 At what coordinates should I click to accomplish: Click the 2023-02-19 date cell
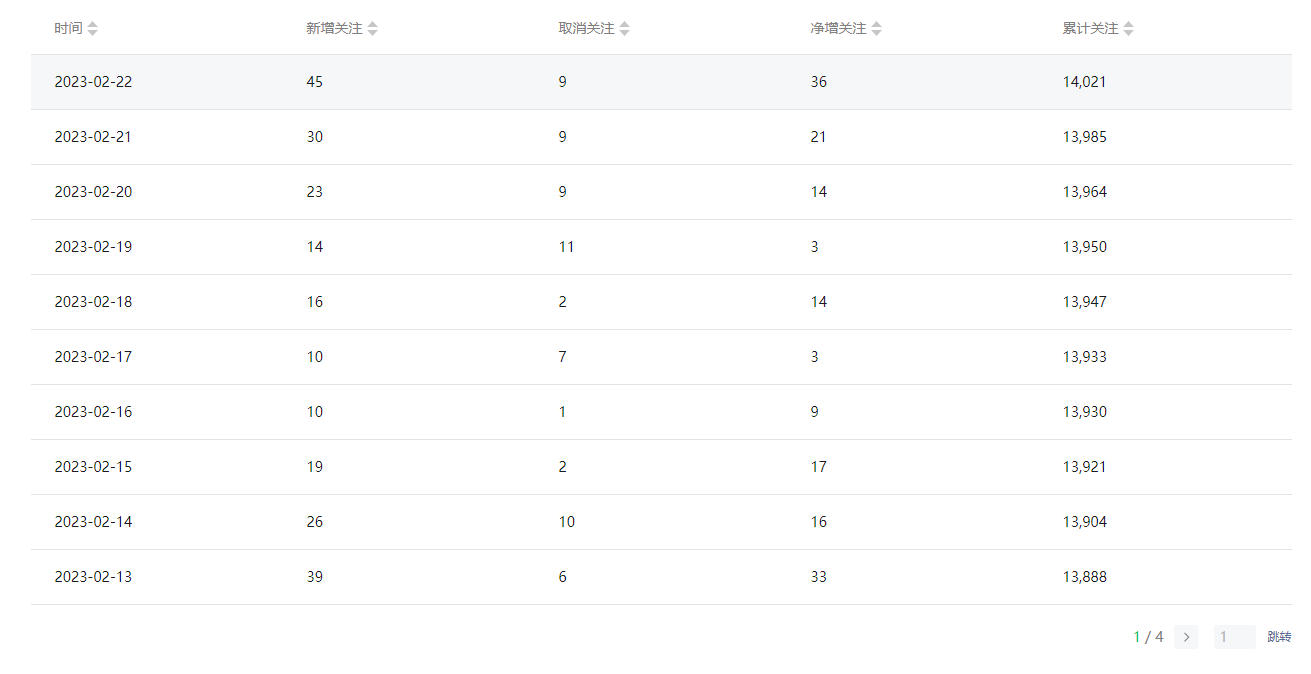coord(93,247)
